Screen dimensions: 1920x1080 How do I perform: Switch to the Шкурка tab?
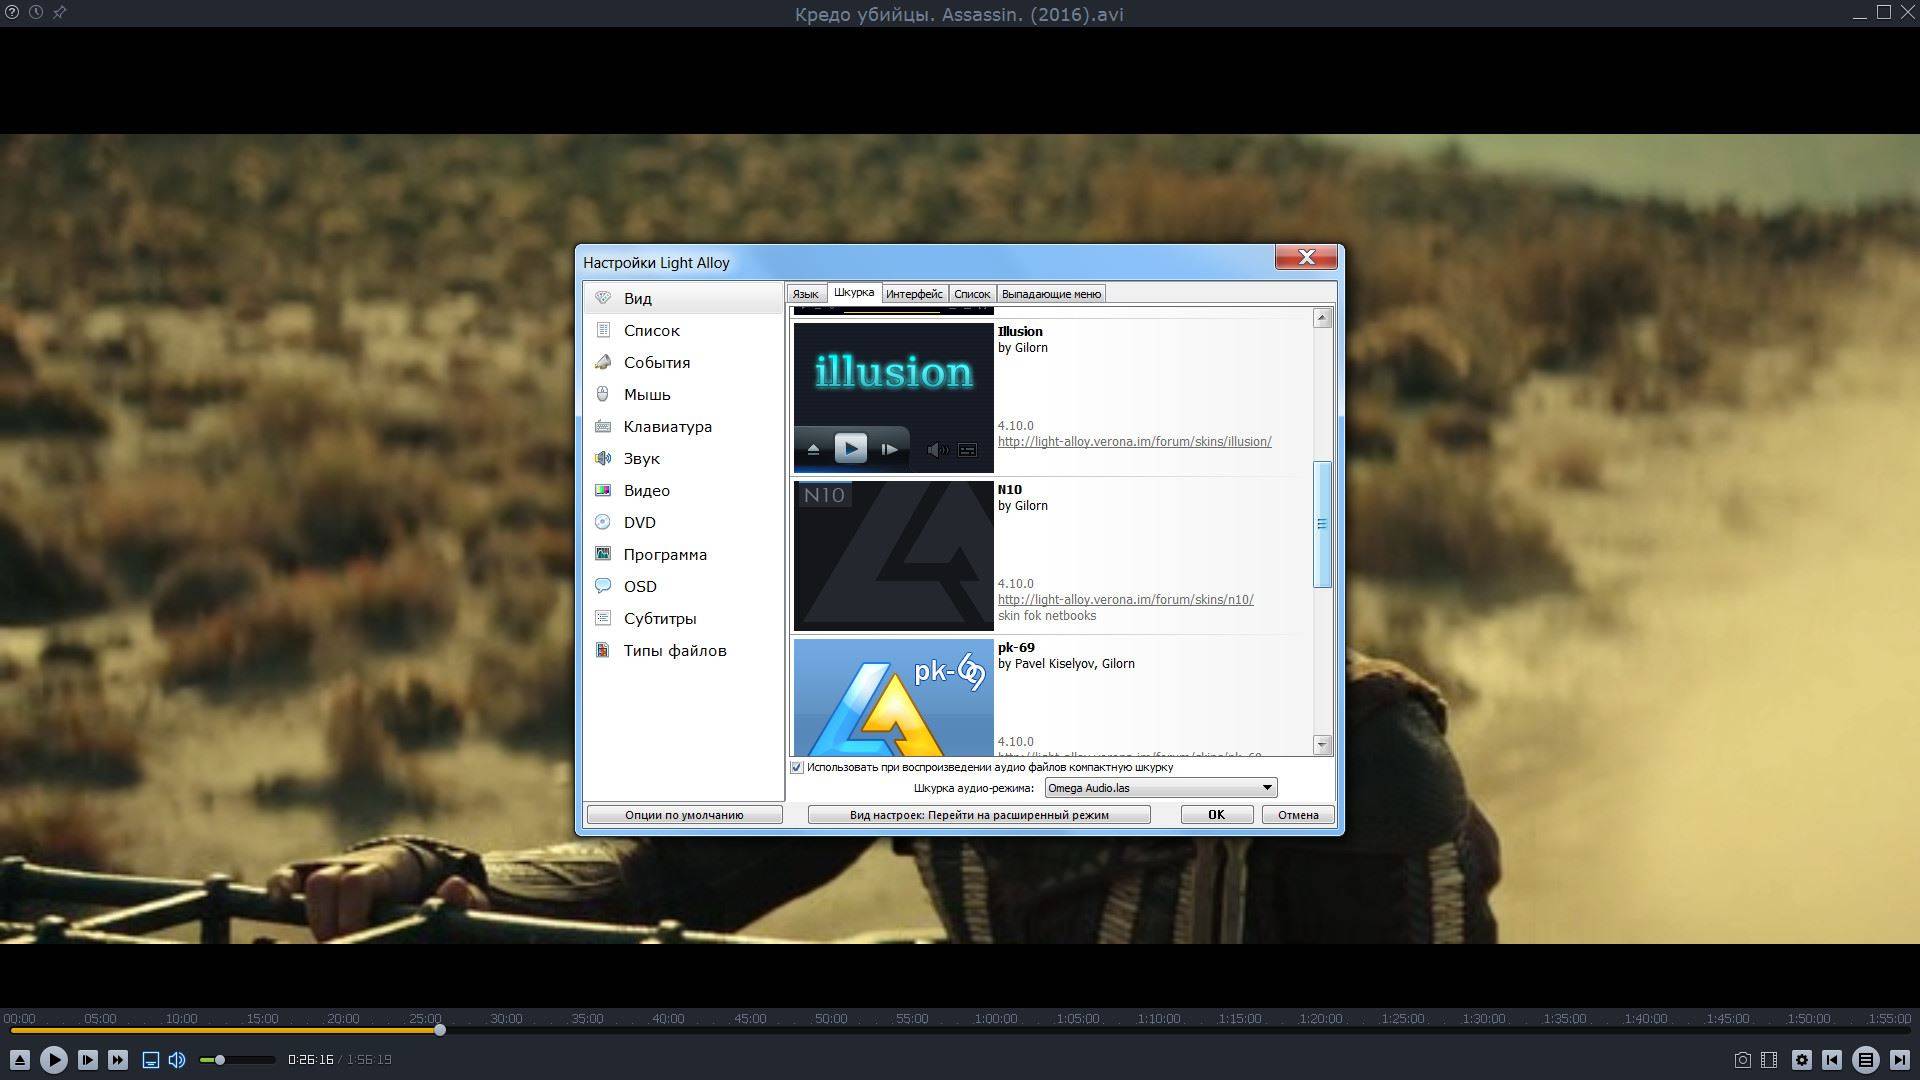(x=854, y=292)
